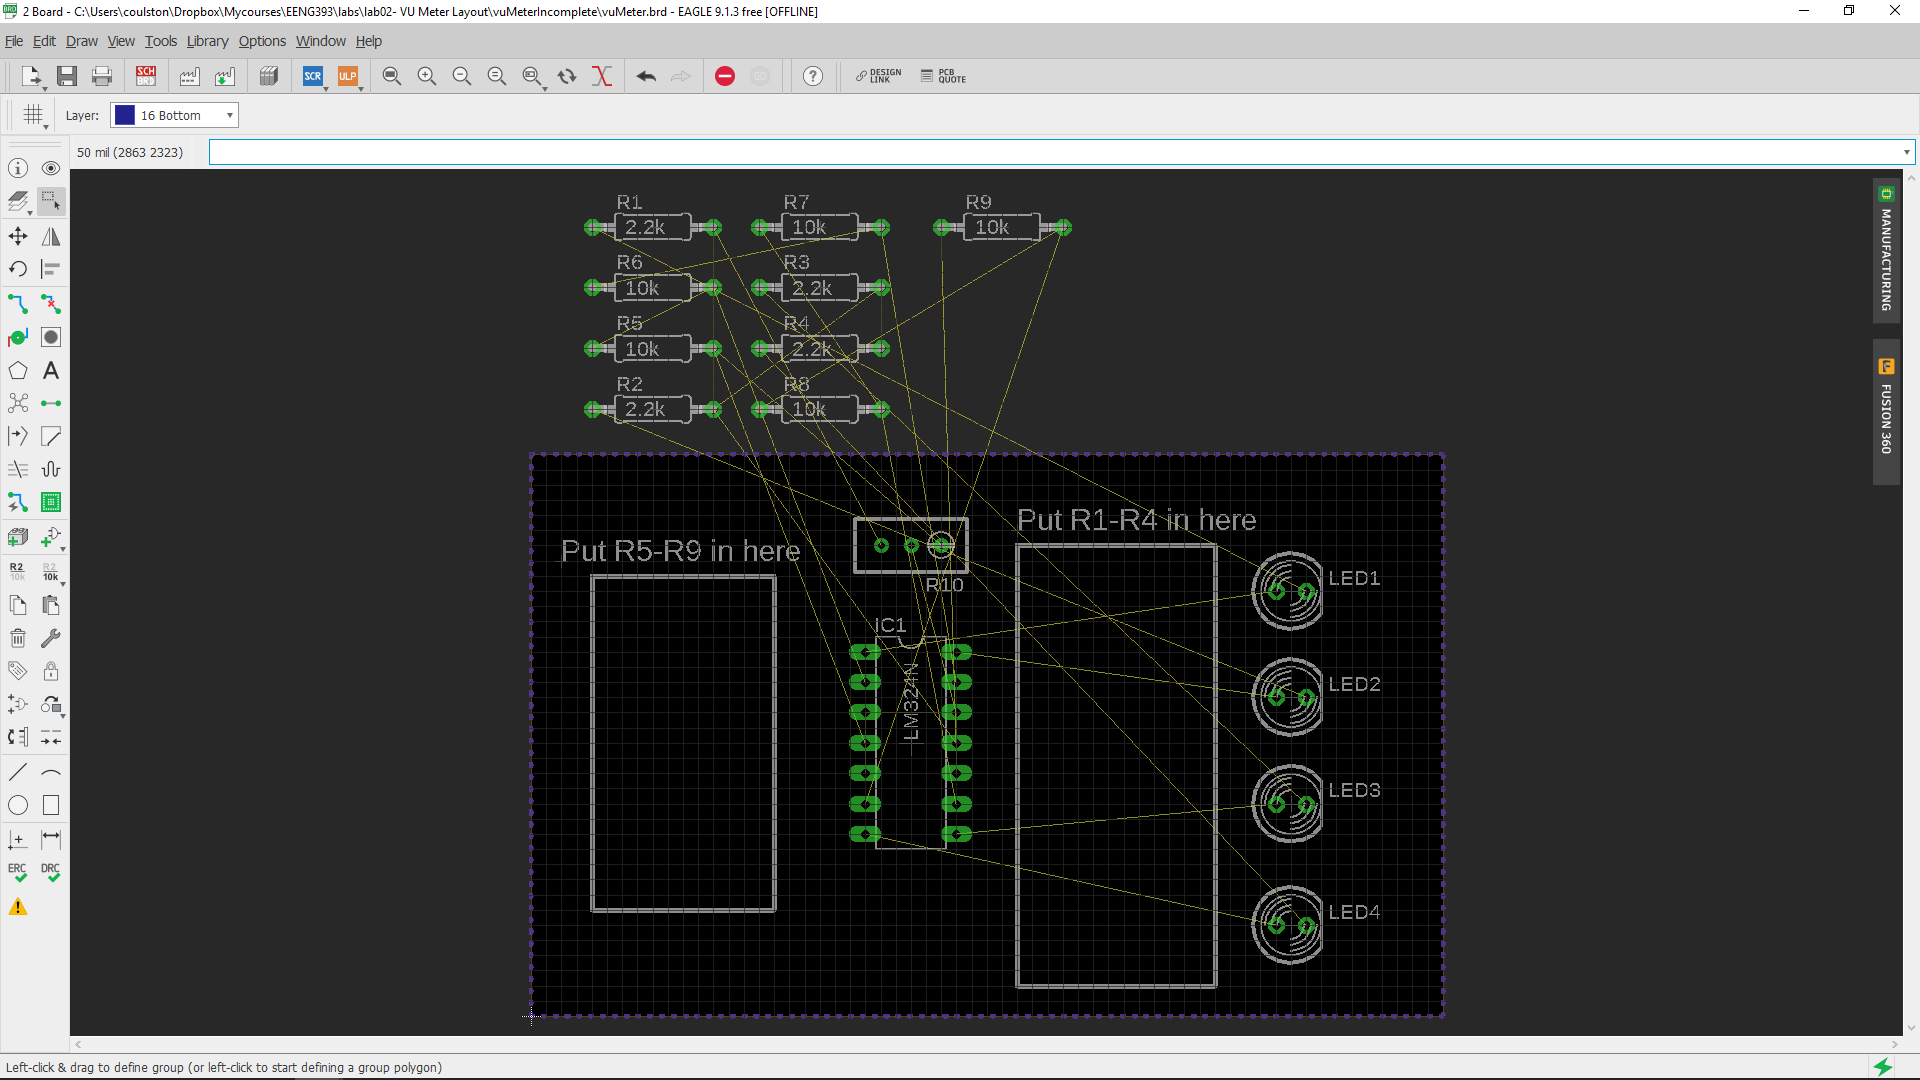The image size is (1920, 1080).
Task: Select the Value tool
Action: [x=51, y=571]
